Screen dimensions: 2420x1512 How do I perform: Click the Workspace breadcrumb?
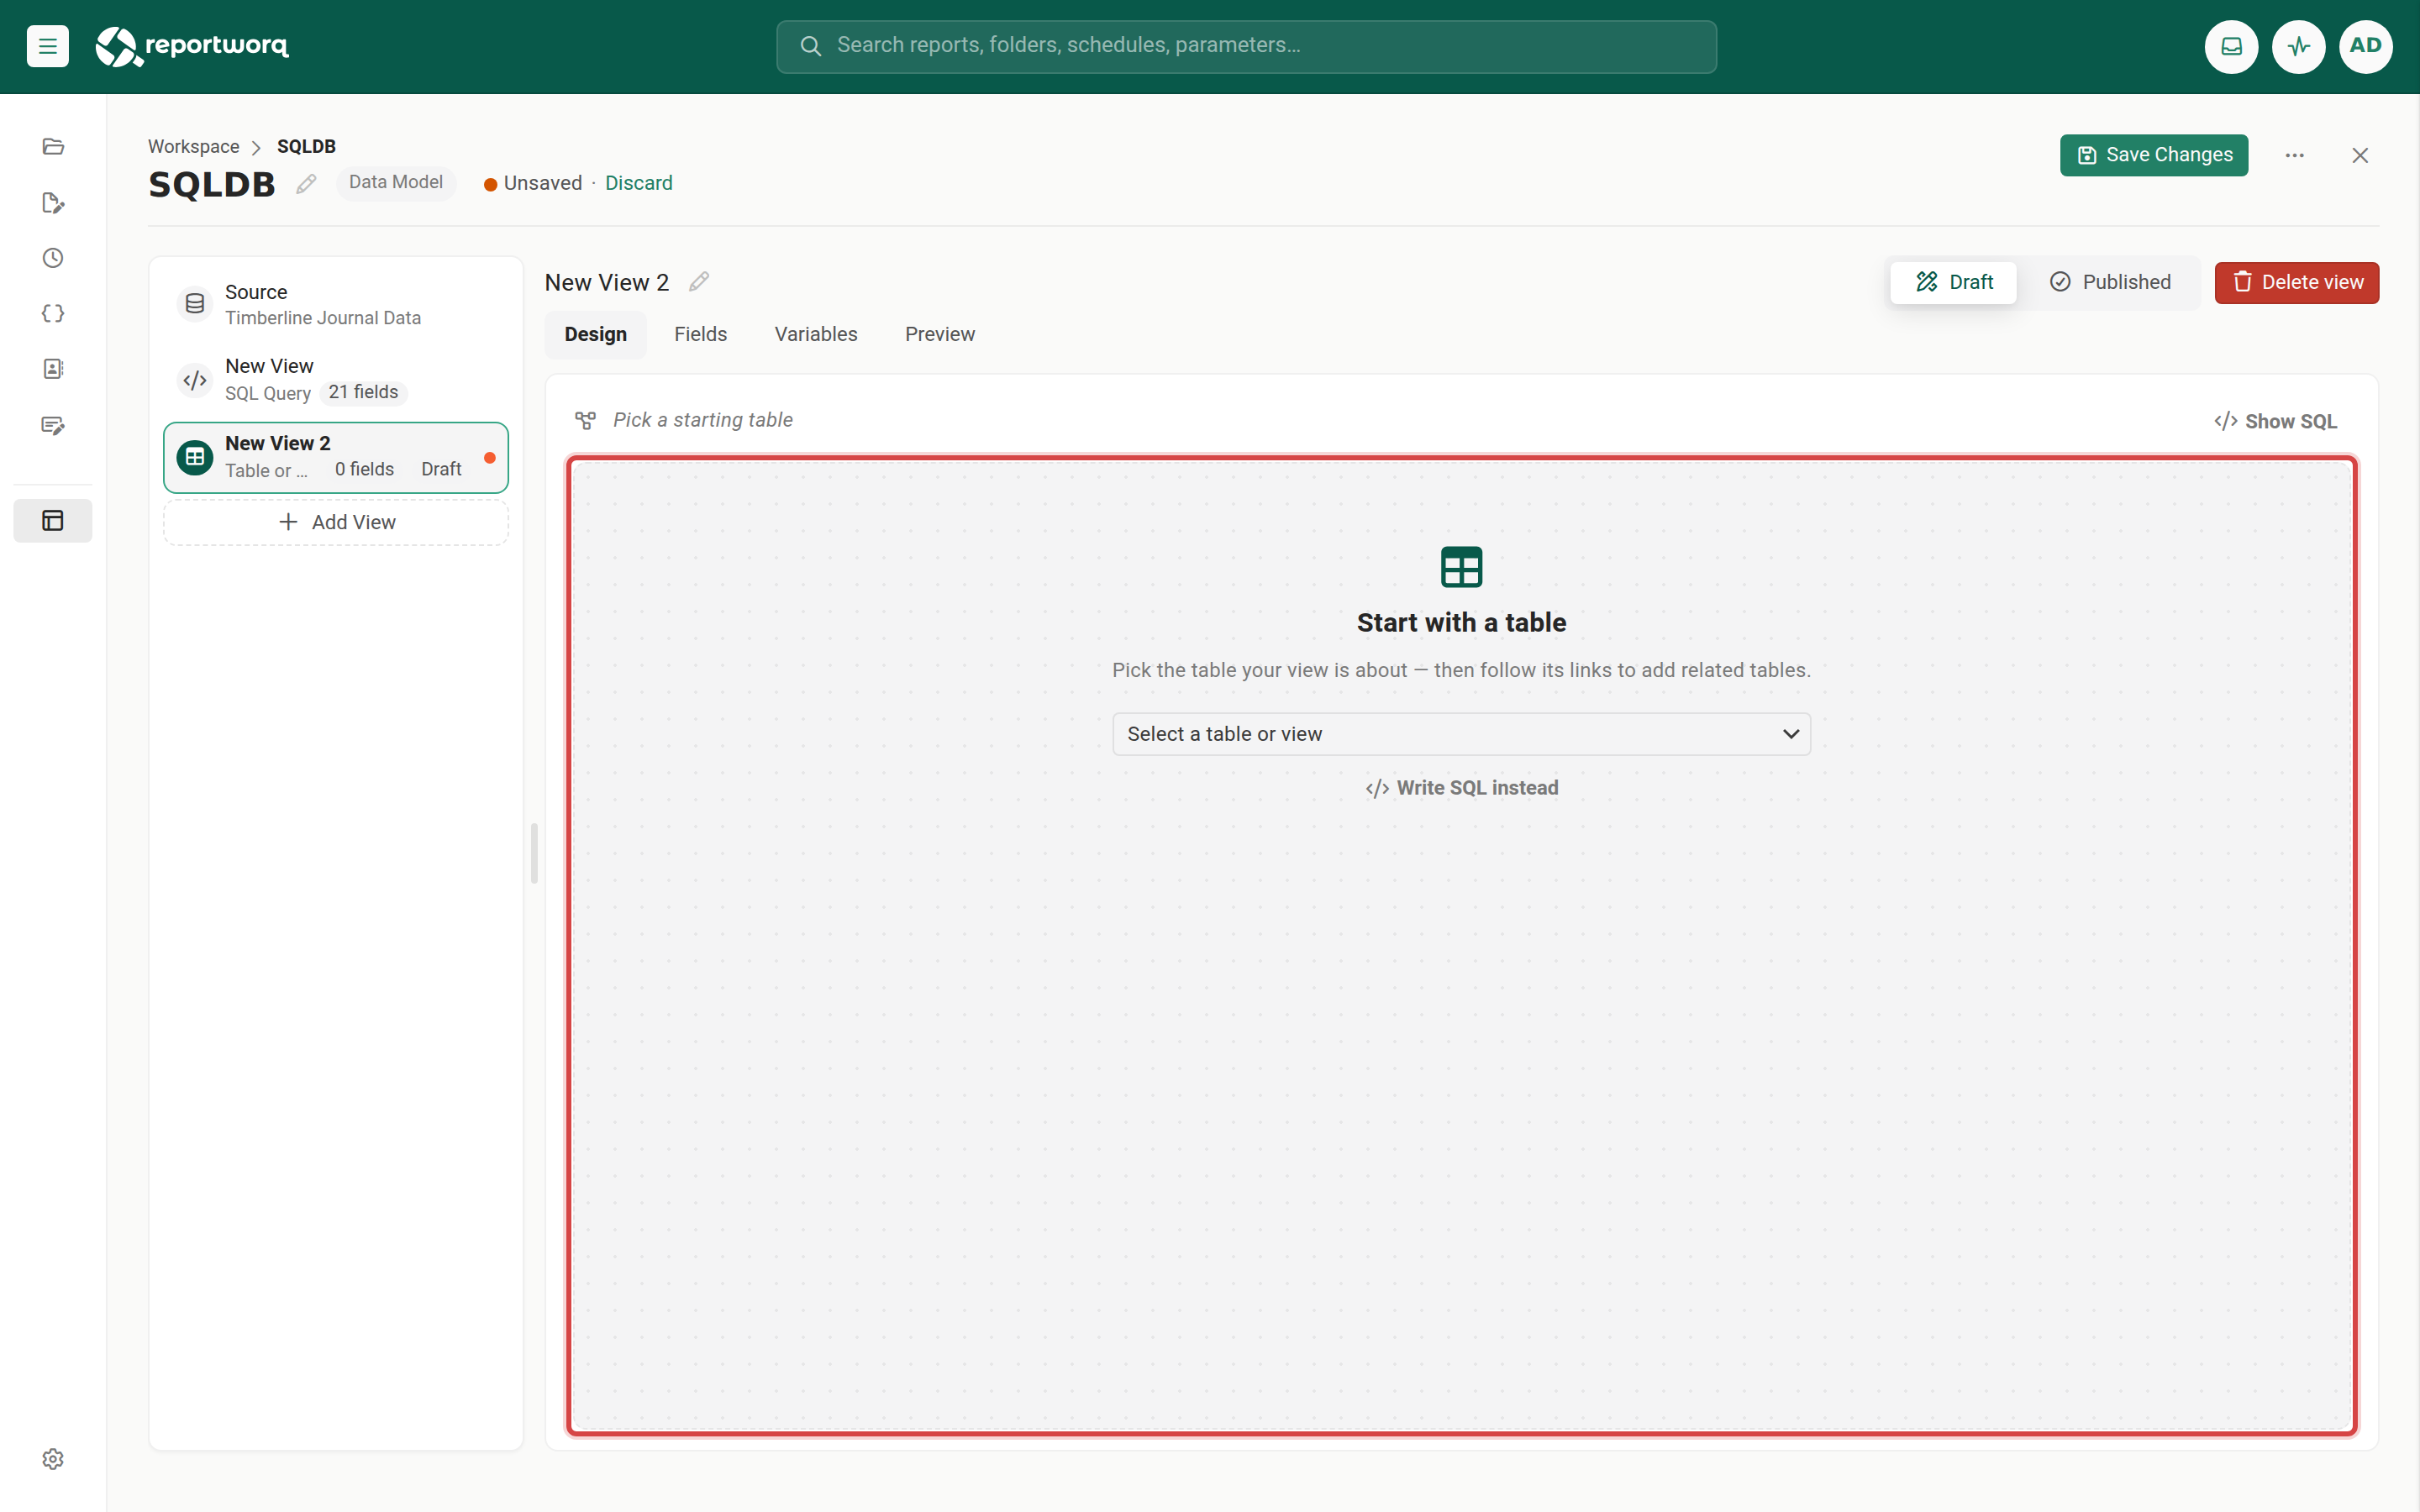[193, 146]
